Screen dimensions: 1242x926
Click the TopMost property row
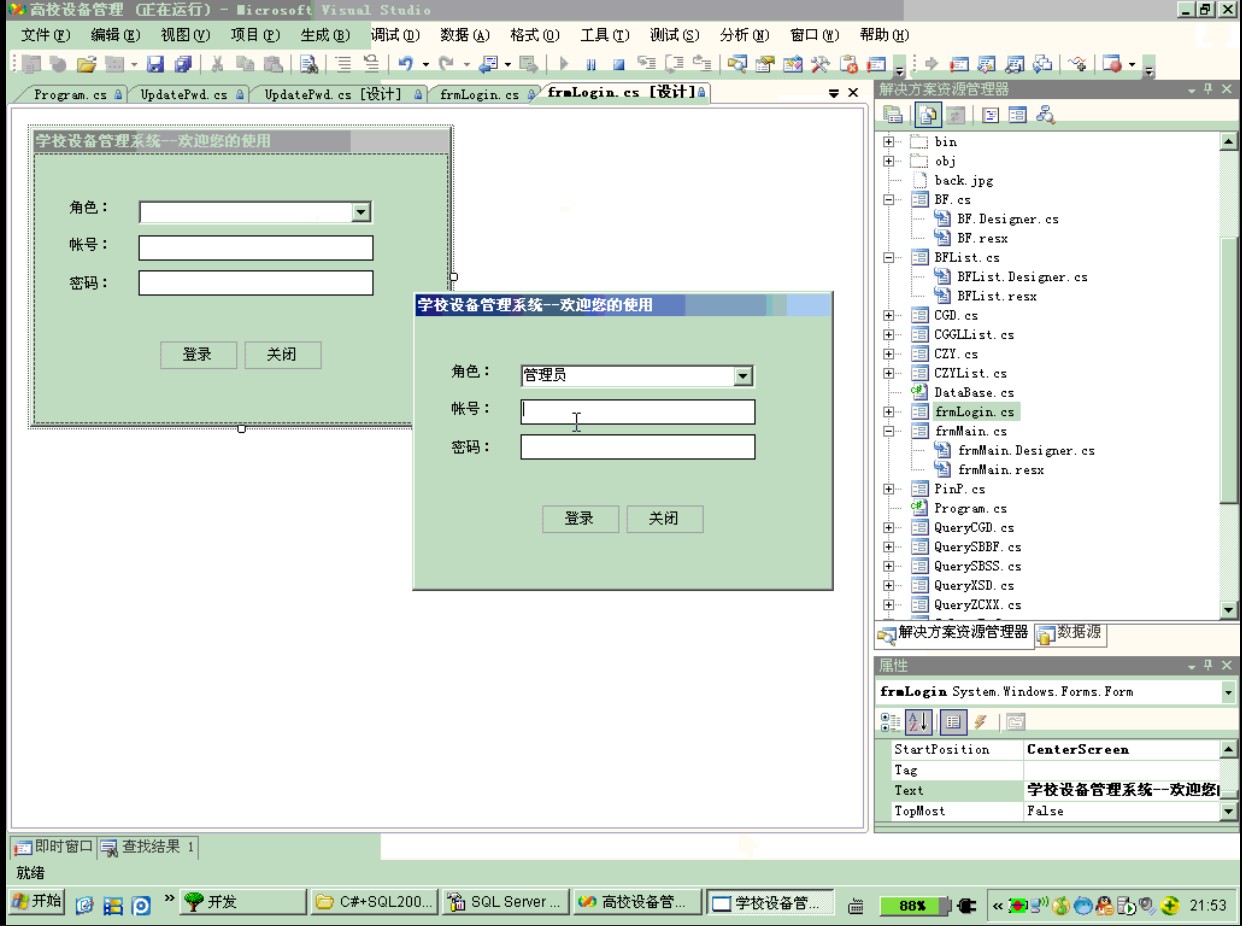pos(1055,811)
